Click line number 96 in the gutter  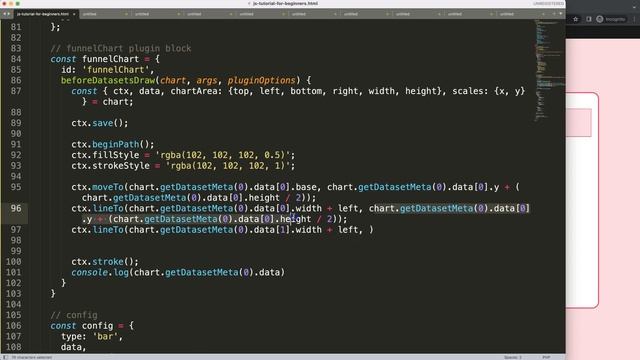click(x=16, y=208)
